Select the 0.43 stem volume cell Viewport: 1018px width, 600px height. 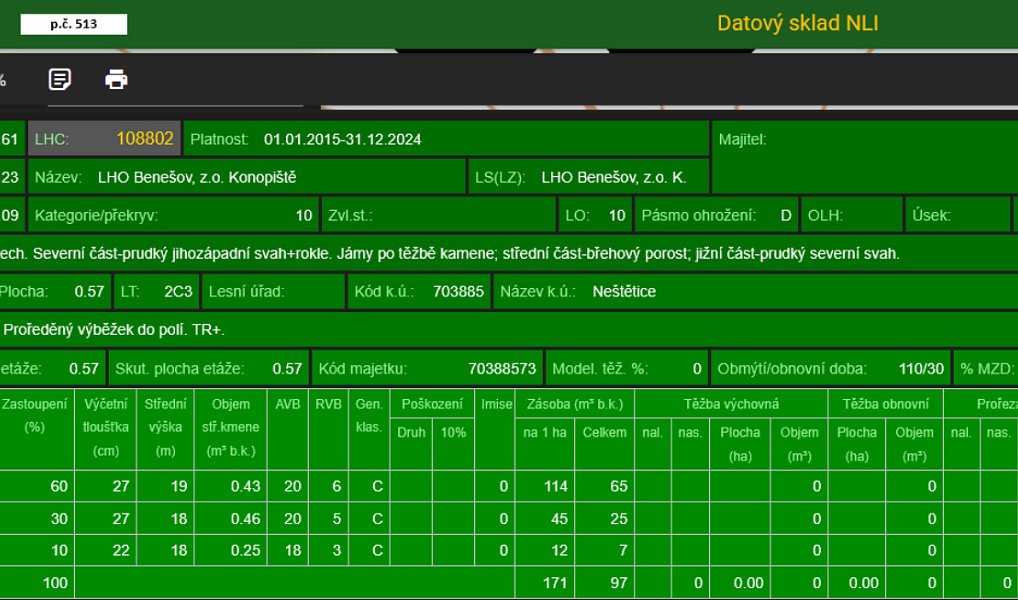(x=230, y=486)
